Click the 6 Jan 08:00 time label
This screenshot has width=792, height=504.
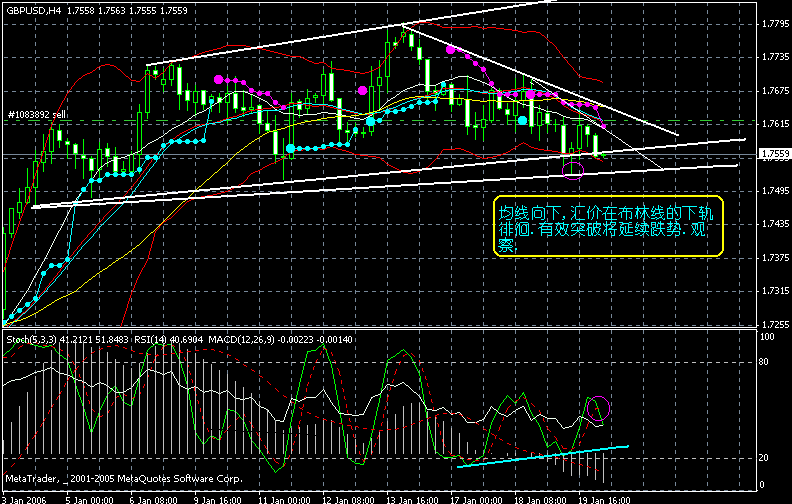click(154, 500)
